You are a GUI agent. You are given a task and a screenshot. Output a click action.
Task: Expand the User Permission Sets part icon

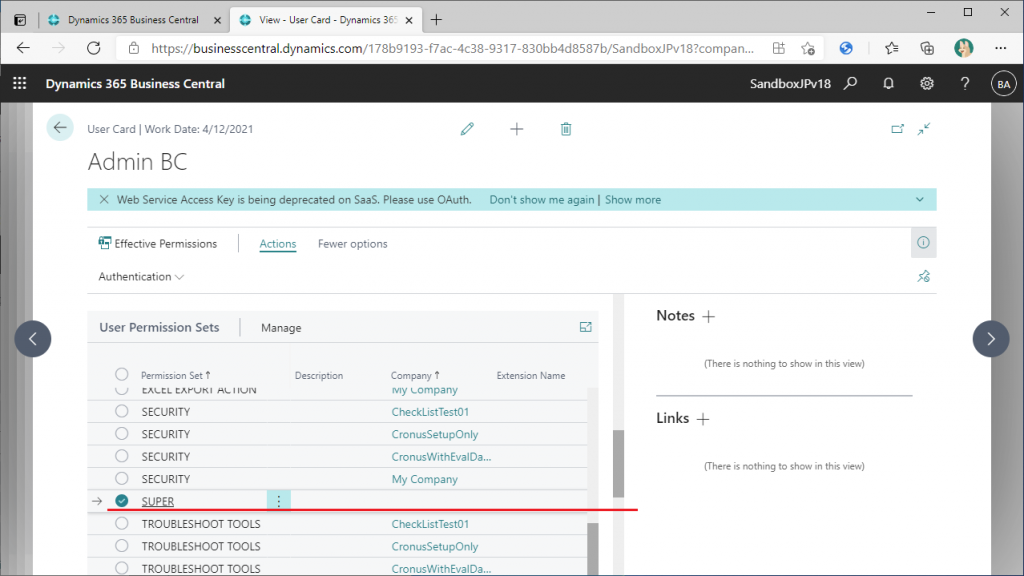pos(586,327)
